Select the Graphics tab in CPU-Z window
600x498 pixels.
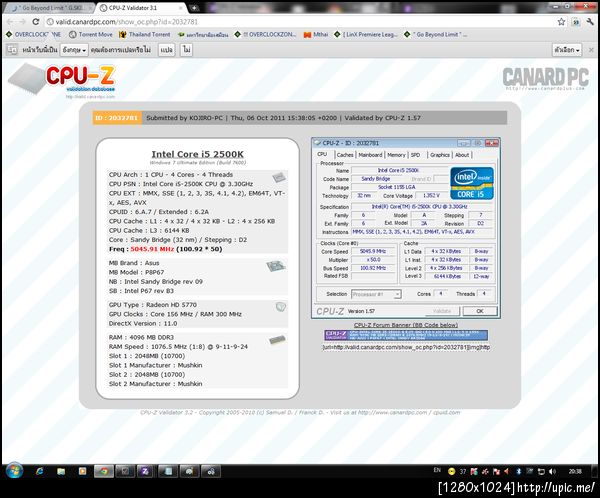click(440, 155)
